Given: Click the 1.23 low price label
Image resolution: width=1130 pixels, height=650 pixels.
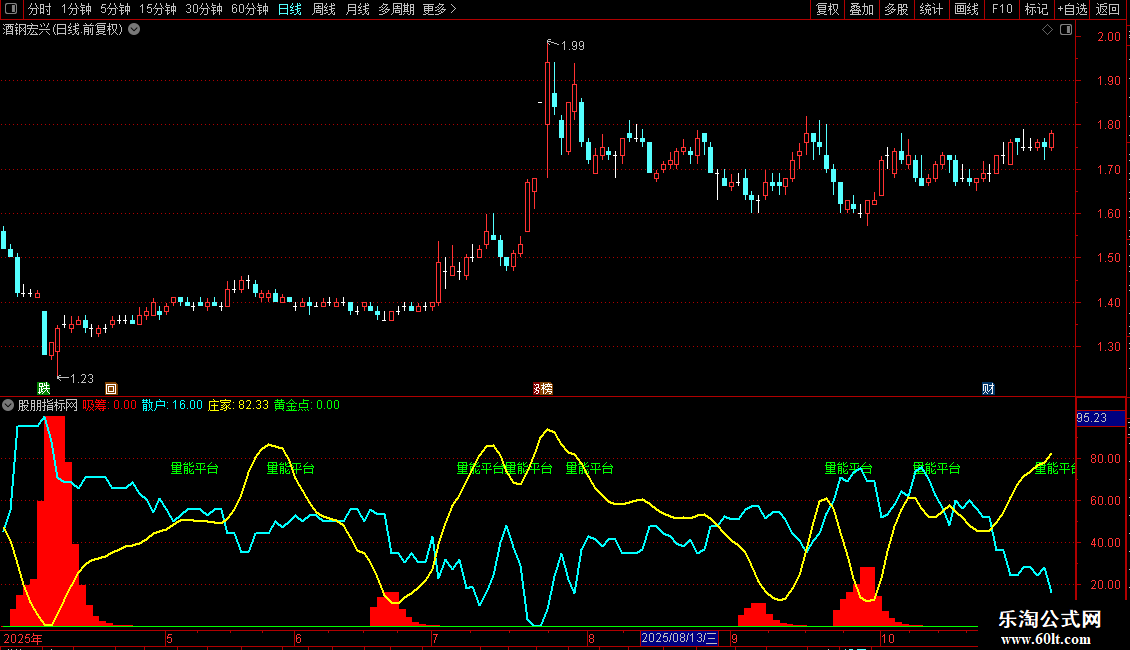Looking at the screenshot, I should click(81, 378).
